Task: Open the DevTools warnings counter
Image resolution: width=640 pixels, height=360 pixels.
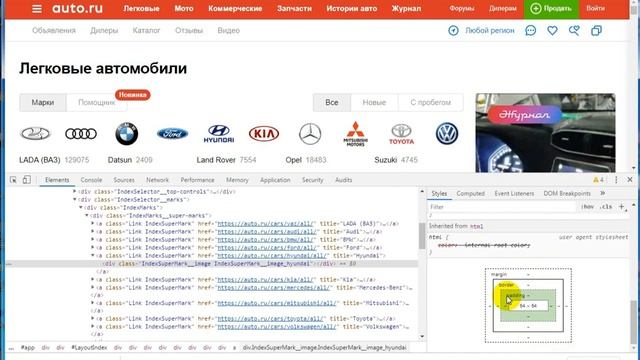Action: pos(598,180)
